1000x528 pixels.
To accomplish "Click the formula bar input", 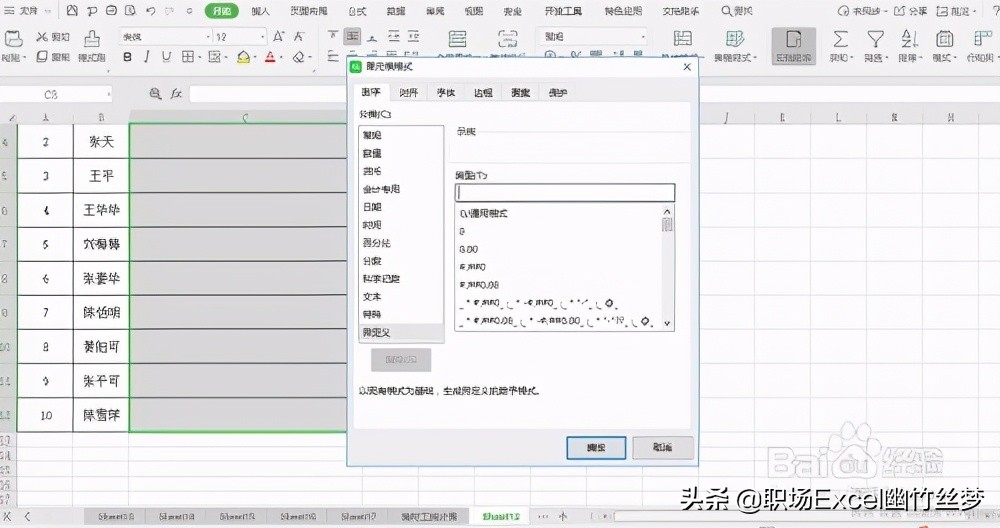I will (x=268, y=94).
